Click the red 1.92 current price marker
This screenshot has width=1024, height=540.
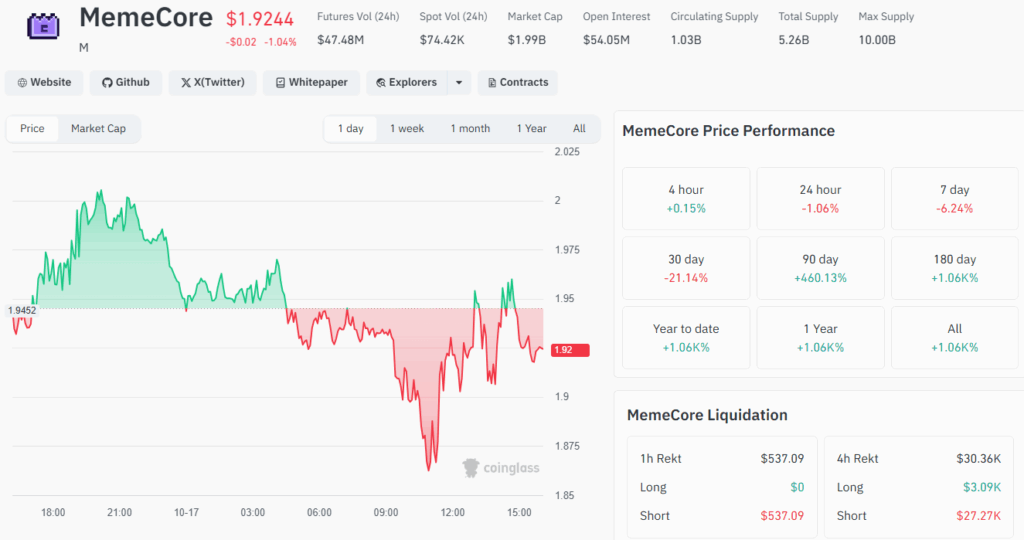coord(570,350)
